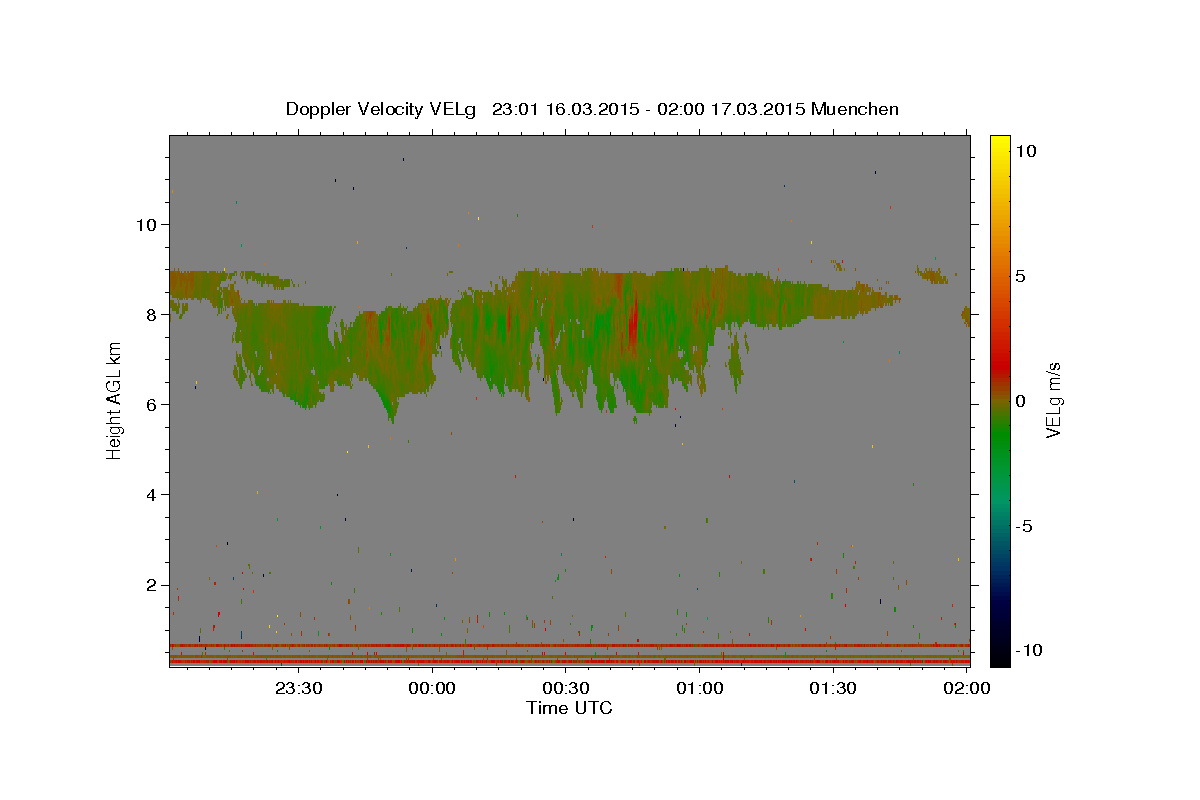Click the colorbar value 0

(1020, 401)
